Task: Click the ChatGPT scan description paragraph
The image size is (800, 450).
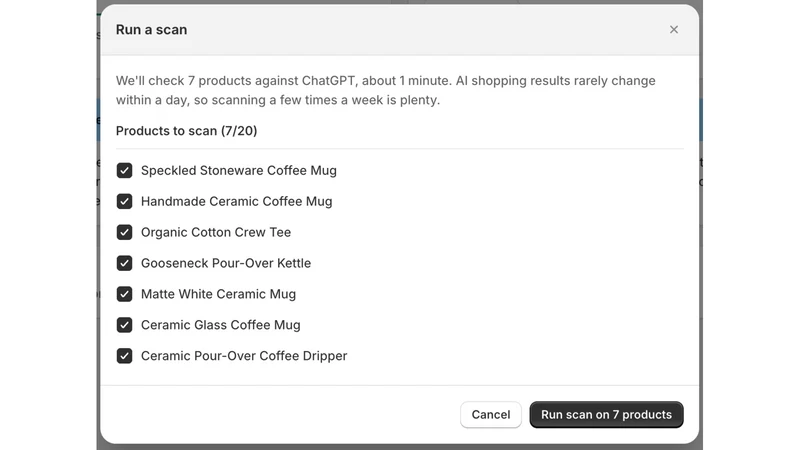Action: point(386,90)
